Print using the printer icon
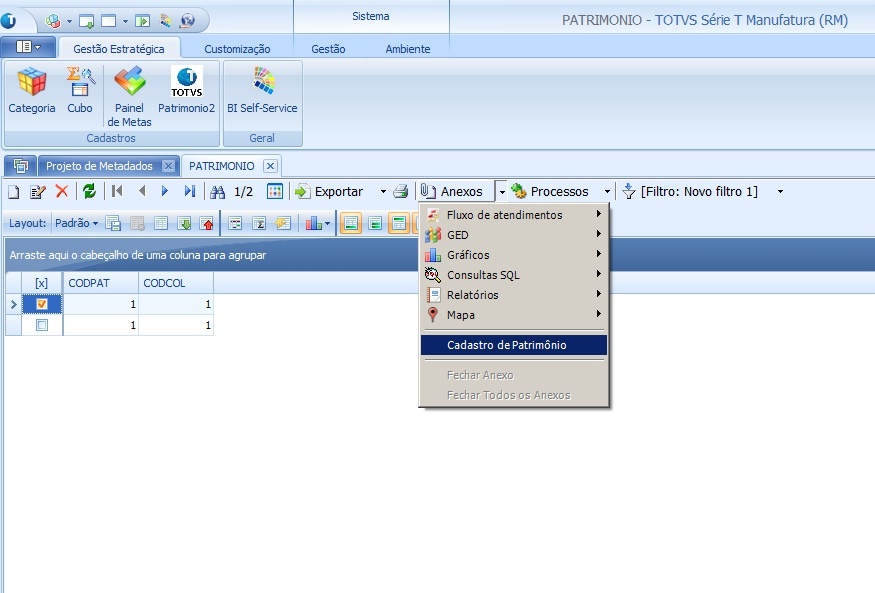Viewport: 875px width, 593px height. click(x=401, y=191)
